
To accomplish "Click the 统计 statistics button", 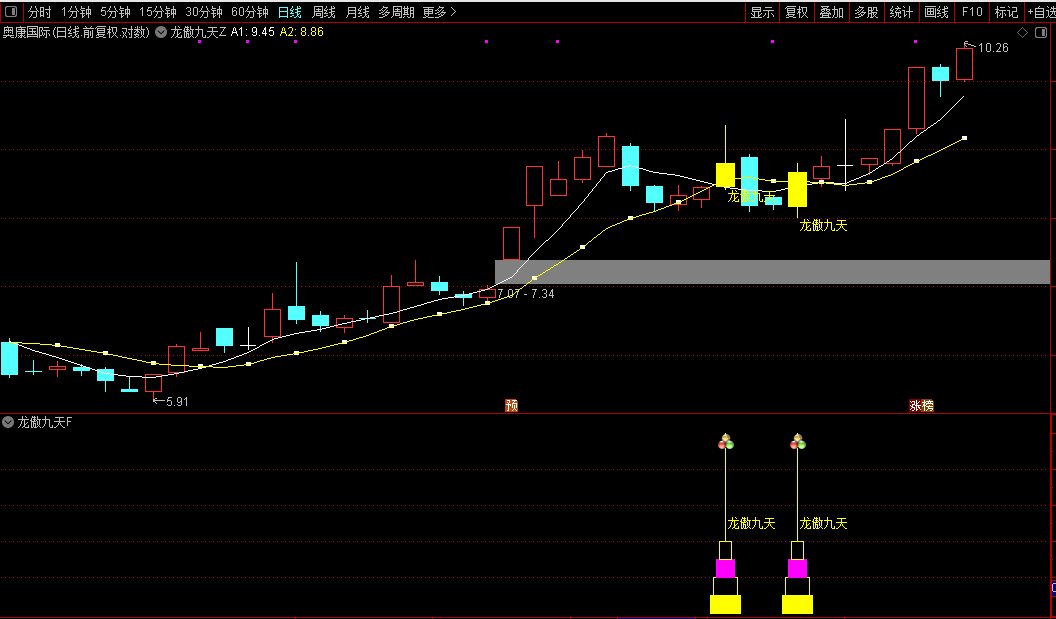I will tap(901, 12).
